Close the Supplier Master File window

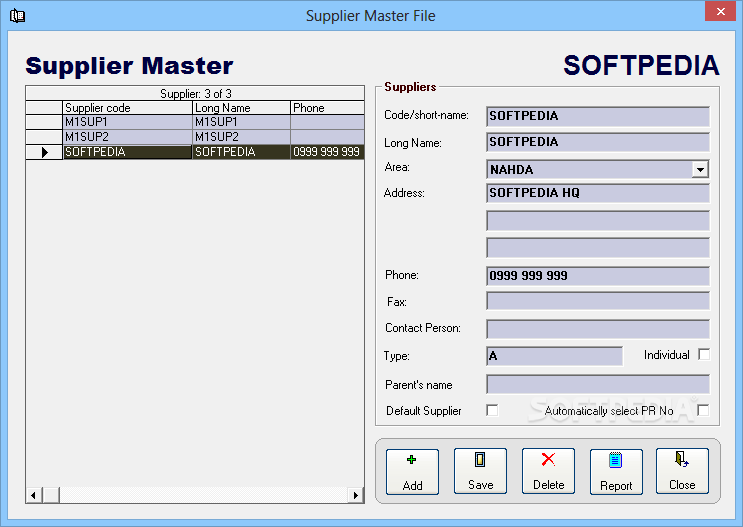click(x=720, y=11)
